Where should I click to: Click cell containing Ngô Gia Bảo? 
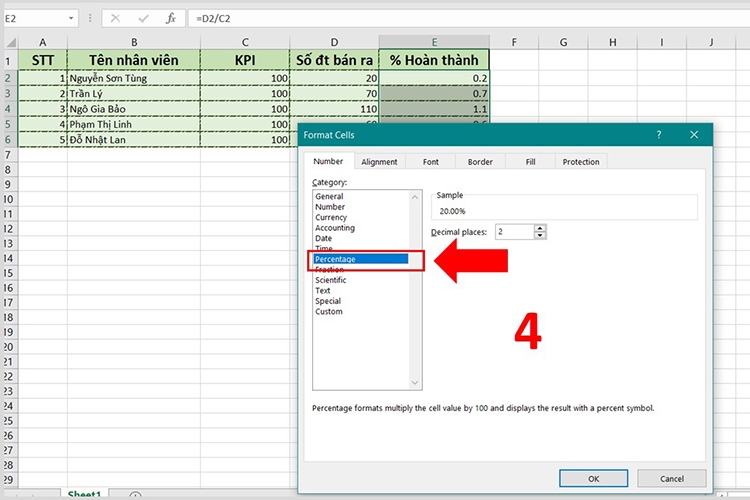coord(134,109)
